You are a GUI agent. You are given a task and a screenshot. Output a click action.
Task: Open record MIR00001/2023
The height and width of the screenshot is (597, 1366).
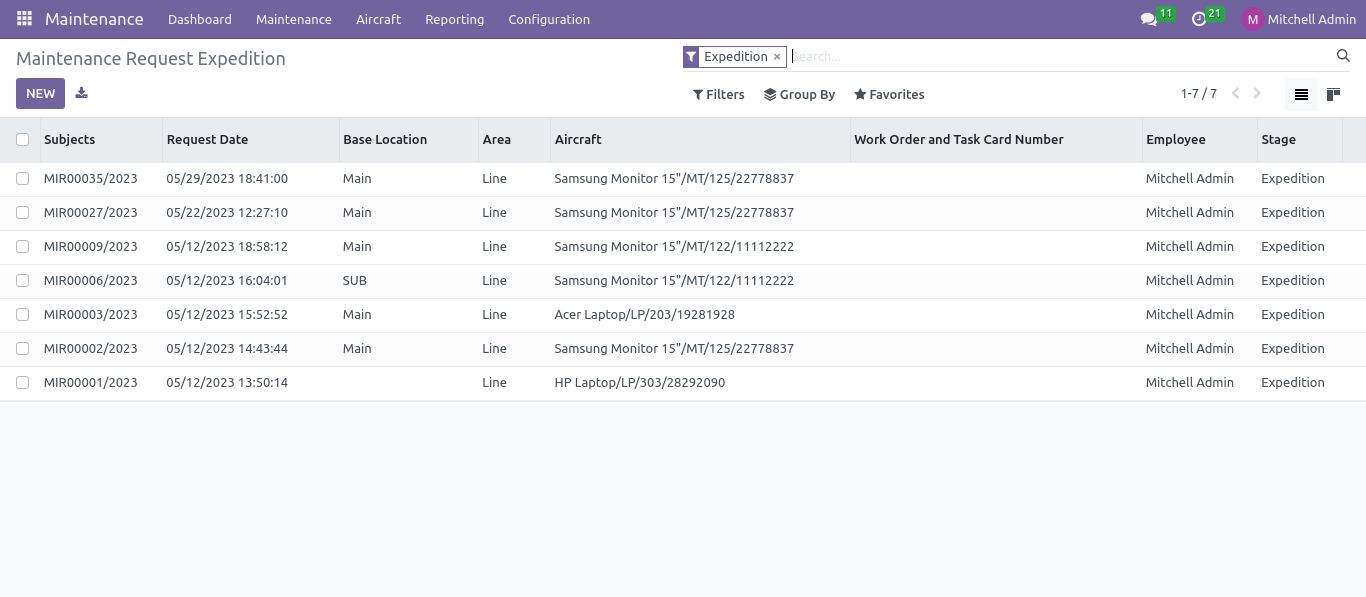[x=90, y=382]
